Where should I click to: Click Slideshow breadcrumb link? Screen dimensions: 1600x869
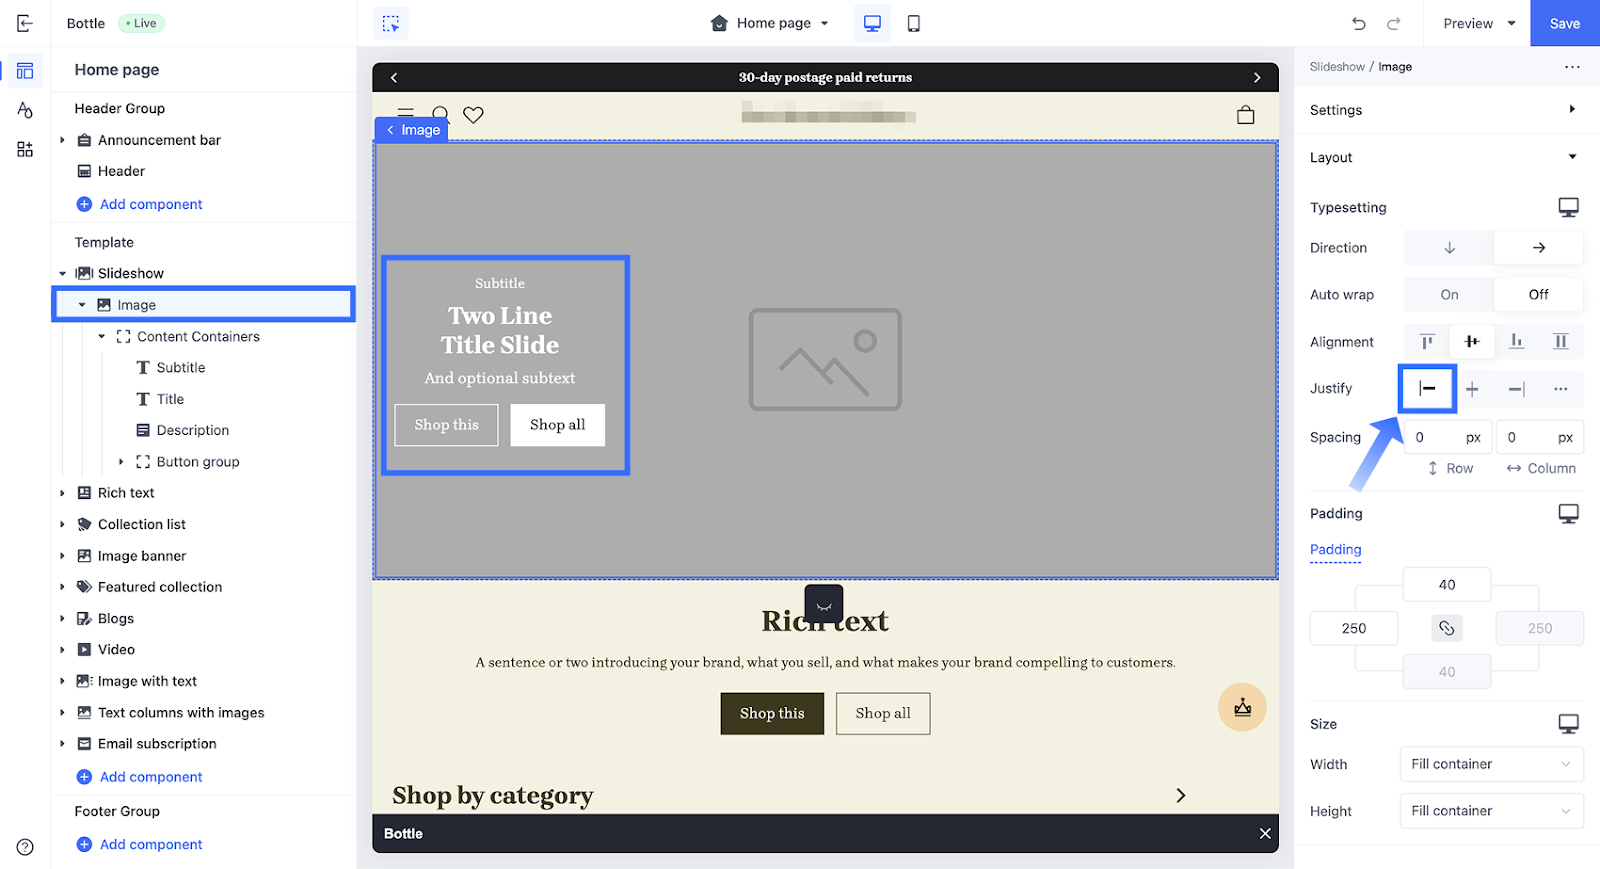[x=1337, y=67]
